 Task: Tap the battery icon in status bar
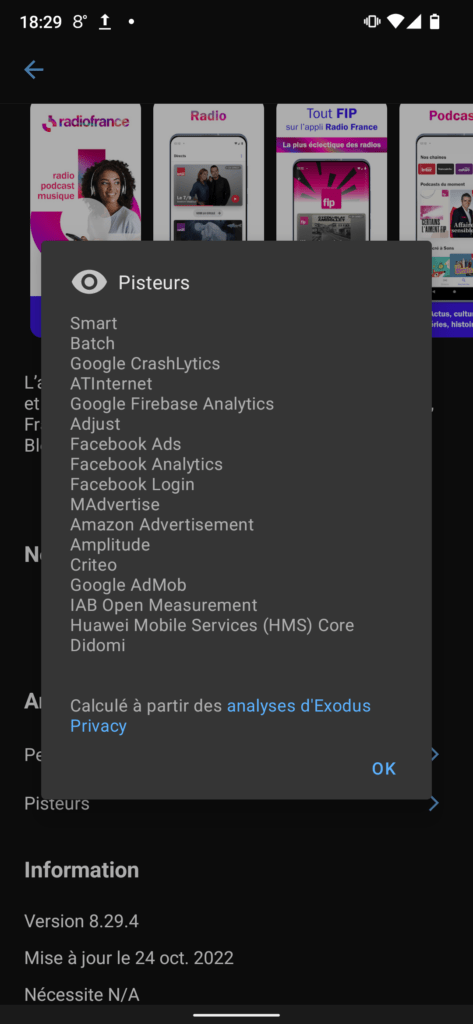(x=434, y=22)
